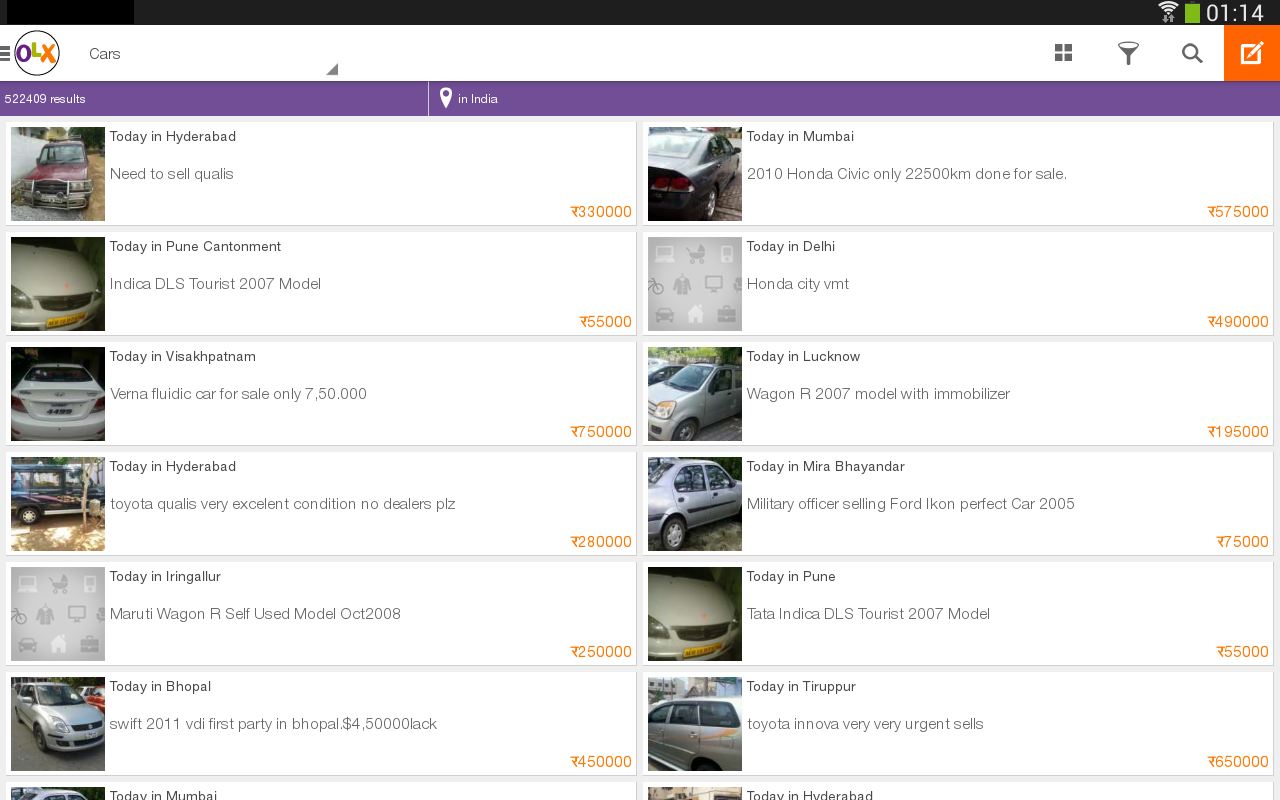The height and width of the screenshot is (800, 1280).
Task: Select the ₹750000 price
Action: tap(601, 432)
